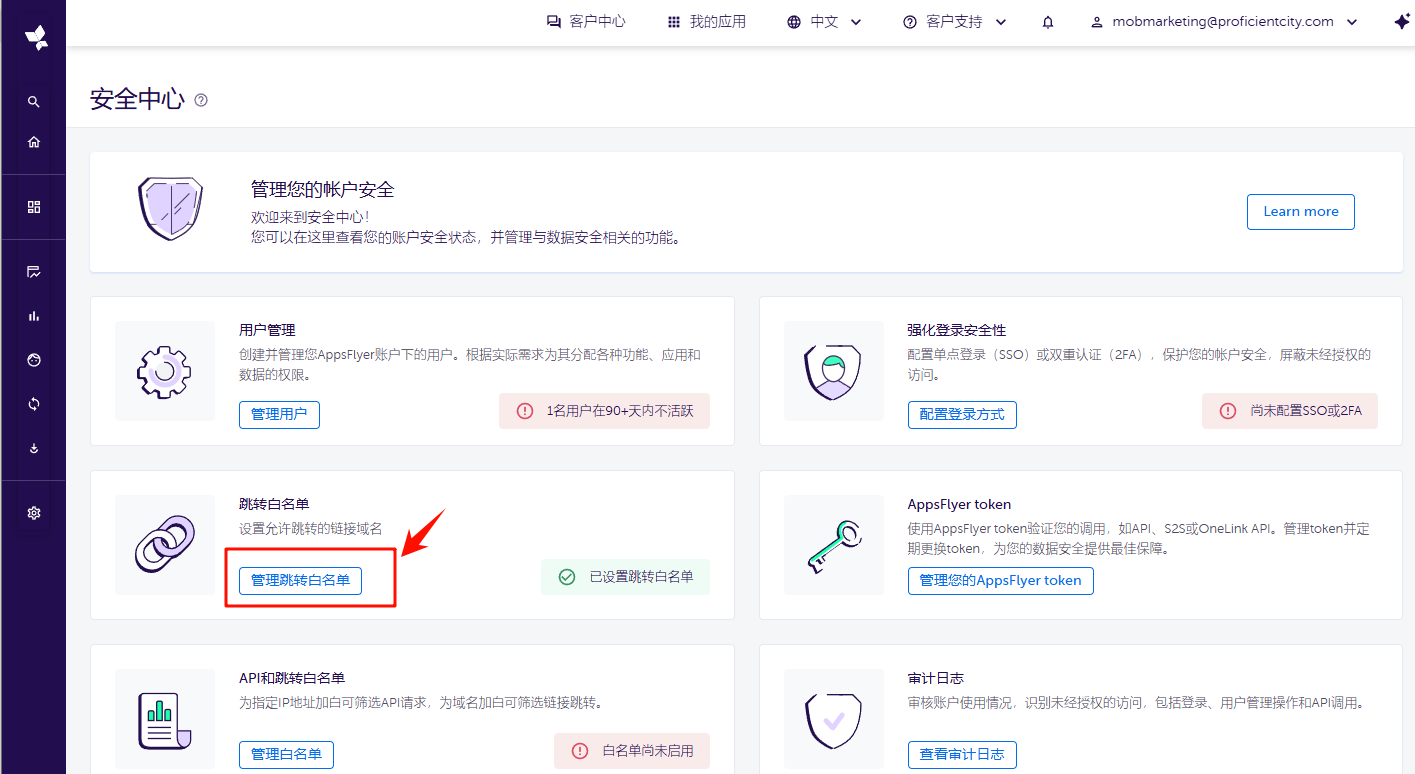
Task: Click the 管理您的帐户安全 heading
Action: pyautogui.click(x=322, y=190)
